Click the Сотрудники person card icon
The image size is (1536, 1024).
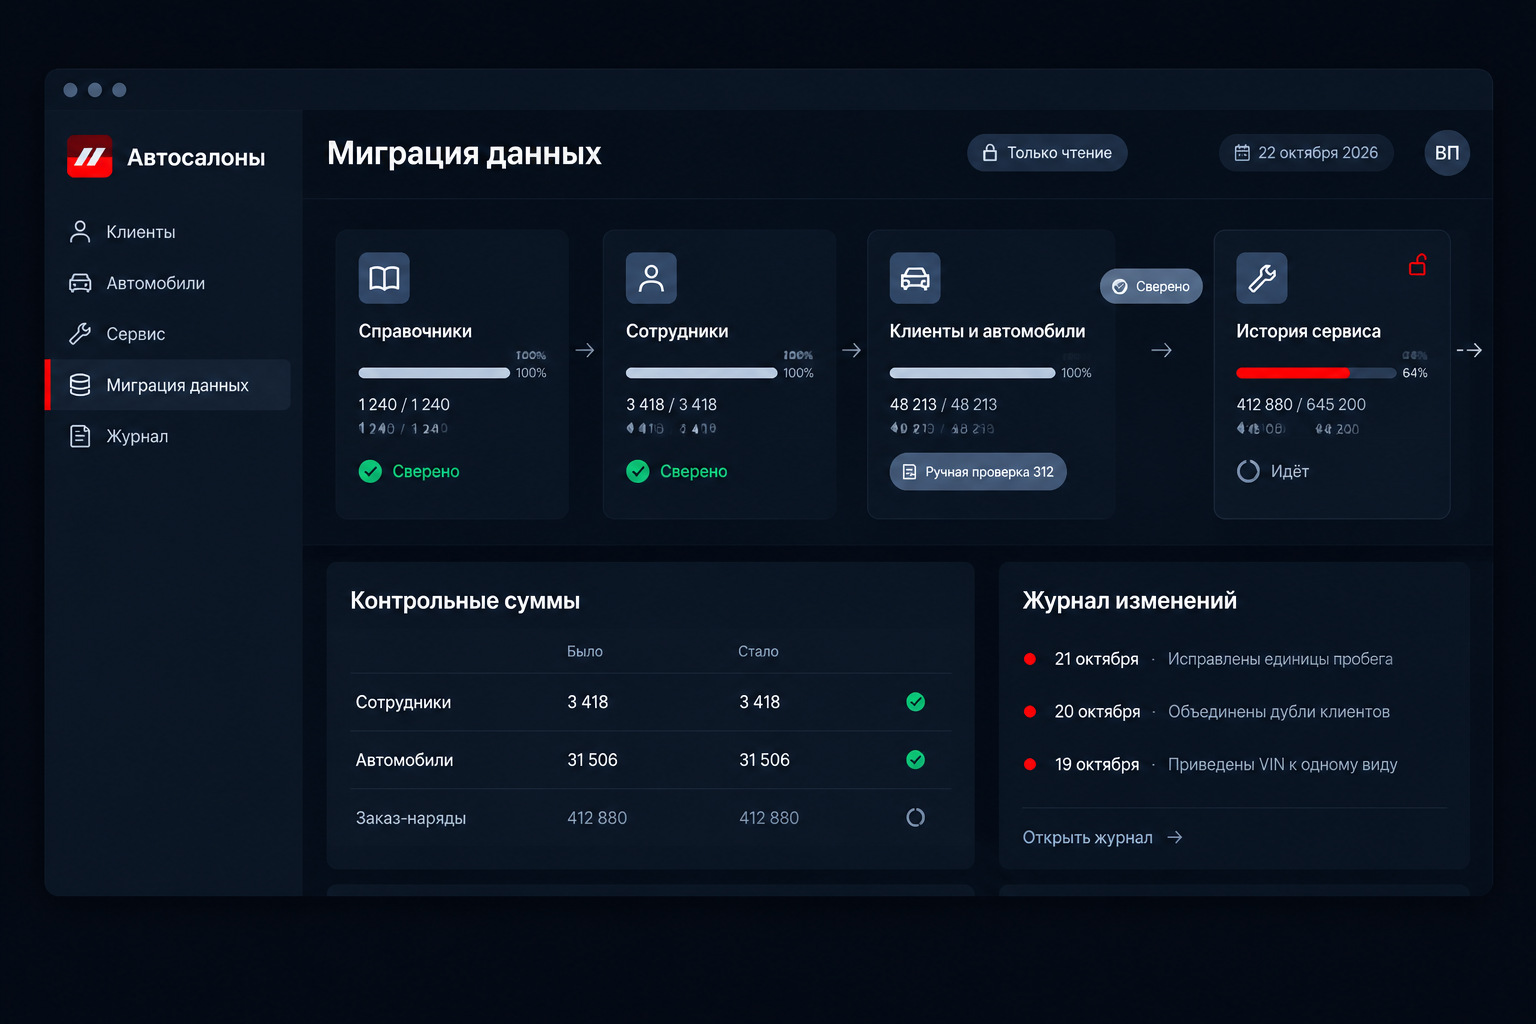(x=651, y=278)
